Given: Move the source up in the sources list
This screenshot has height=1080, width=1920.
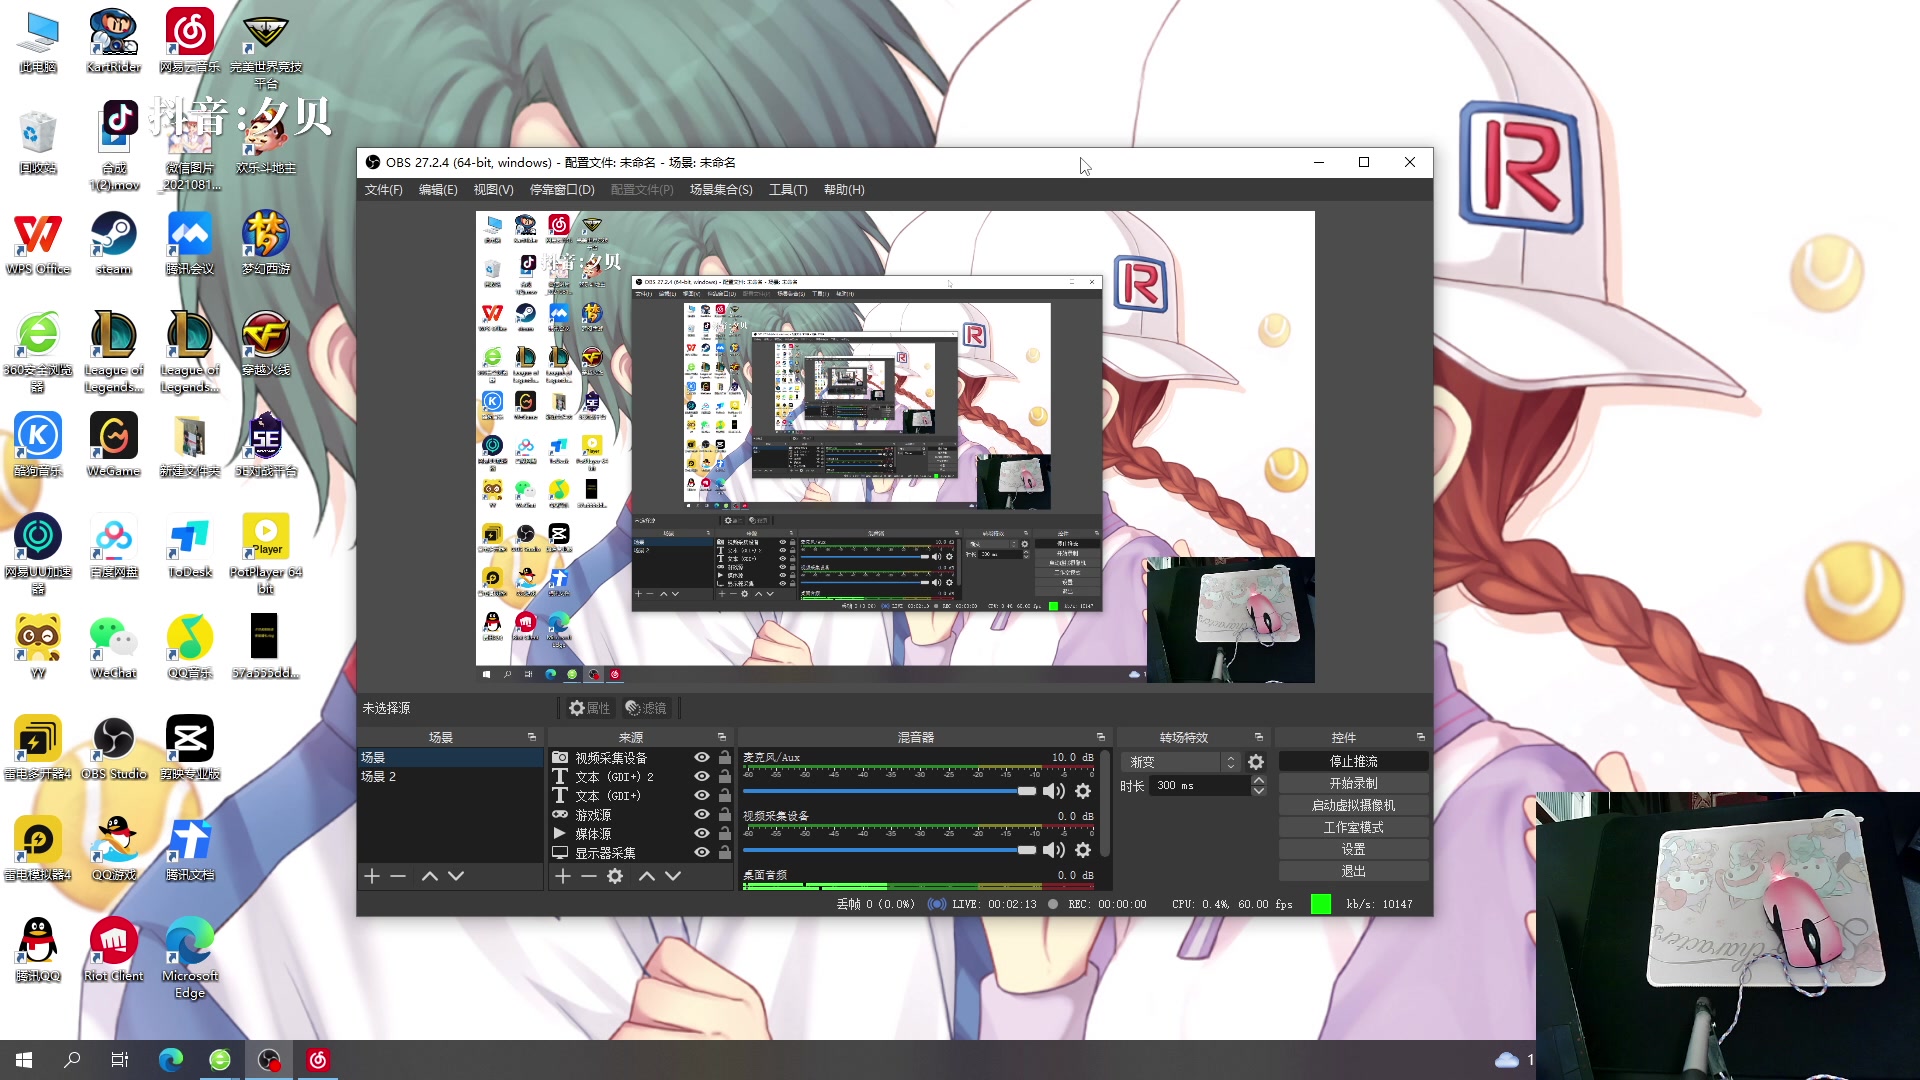Looking at the screenshot, I should coord(647,876).
